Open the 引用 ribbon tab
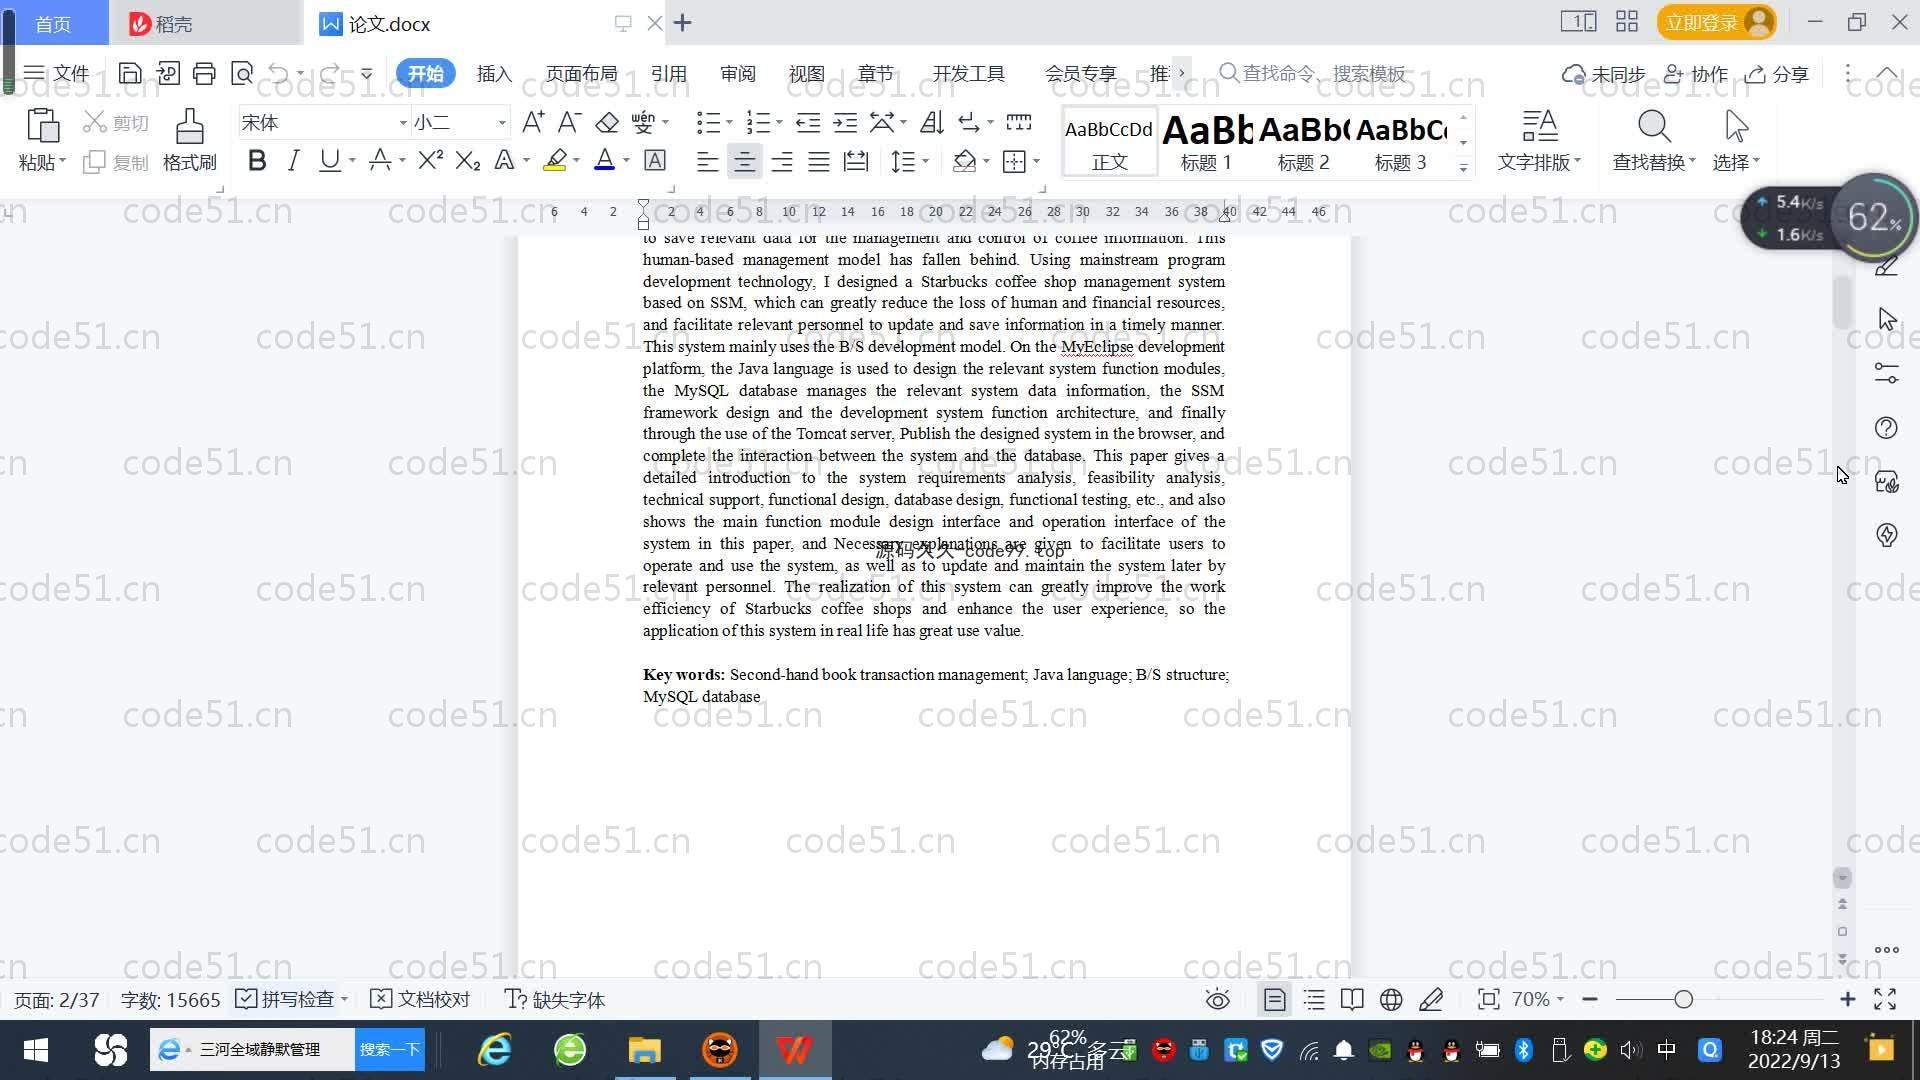The height and width of the screenshot is (1080, 1920). tap(668, 74)
